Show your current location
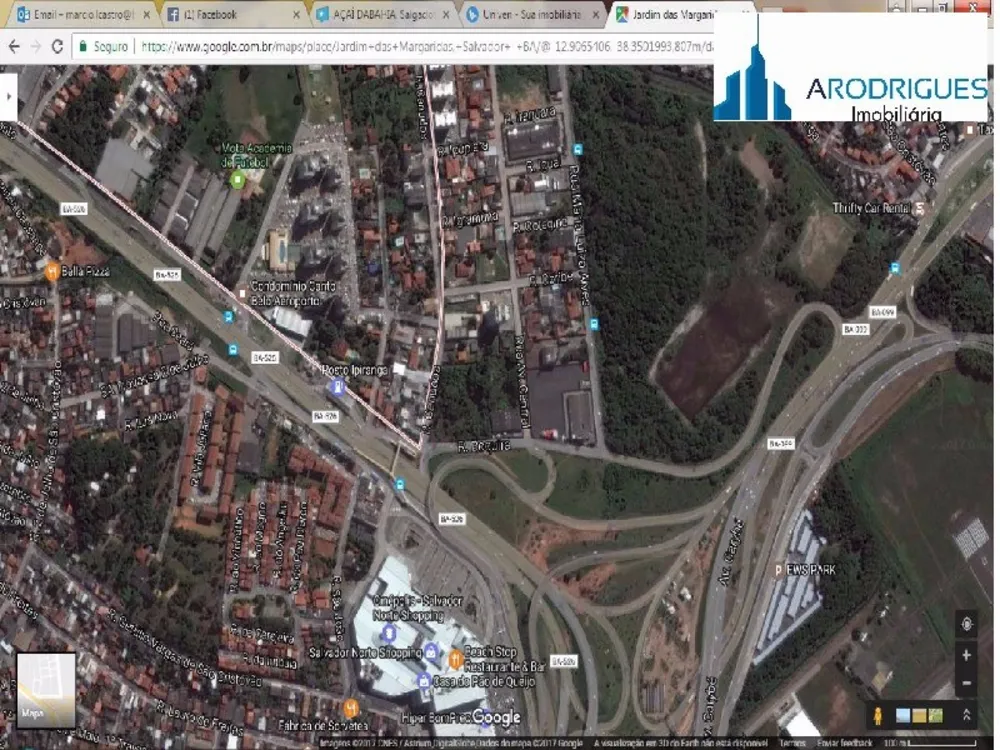Viewport: 1000px width, 750px height. 966,624
